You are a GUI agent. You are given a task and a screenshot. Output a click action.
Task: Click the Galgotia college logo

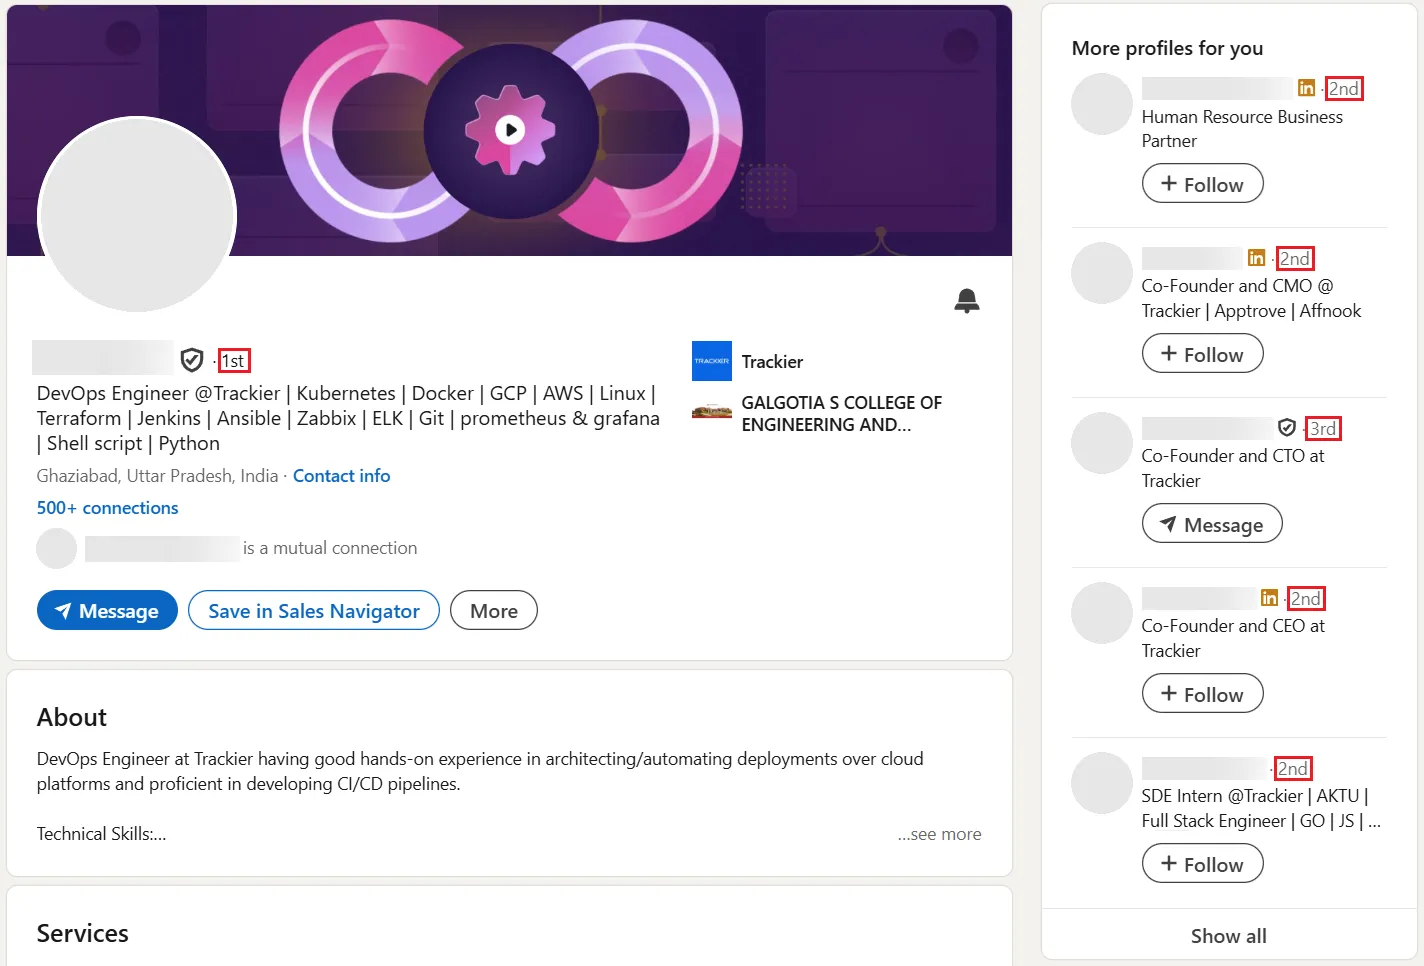coord(711,413)
